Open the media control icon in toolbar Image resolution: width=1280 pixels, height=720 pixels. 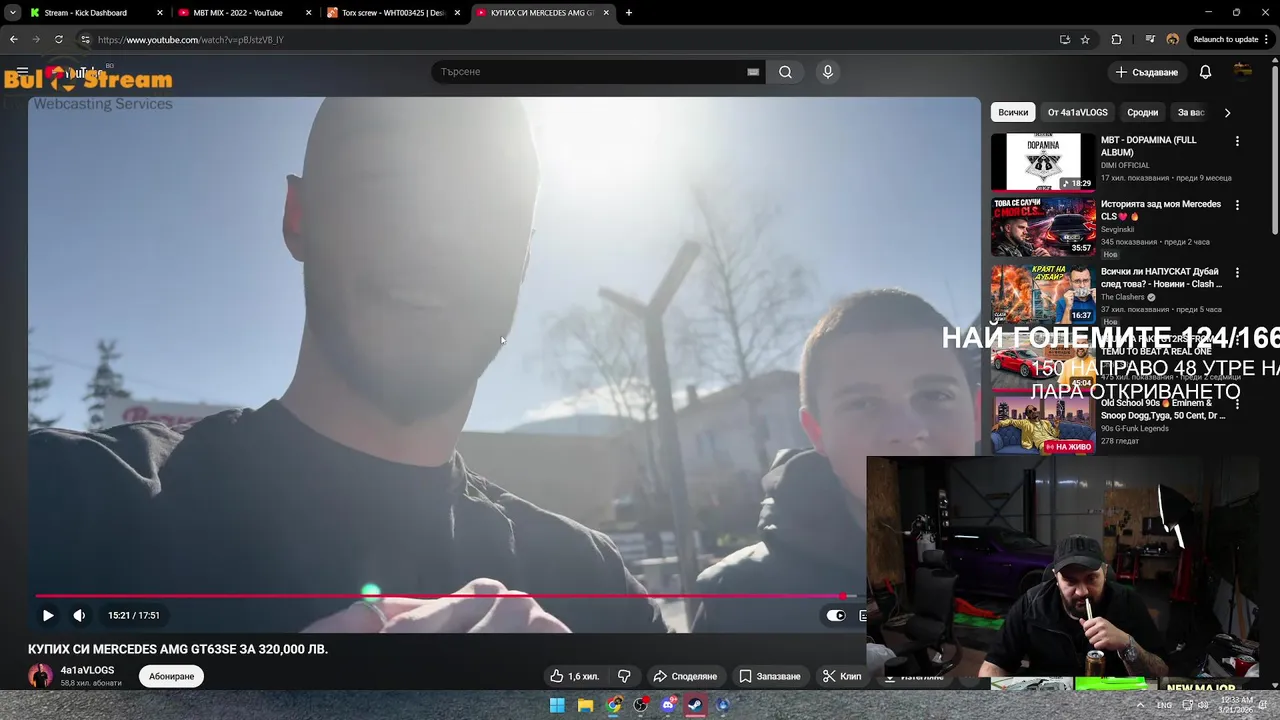click(x=1151, y=40)
